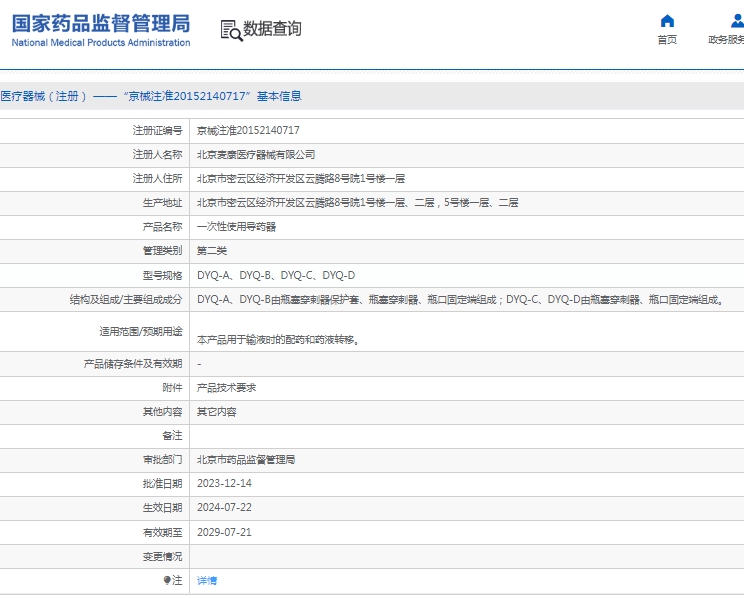Click the 医疗器械（注册）基本信息 title bar text

tap(151, 96)
